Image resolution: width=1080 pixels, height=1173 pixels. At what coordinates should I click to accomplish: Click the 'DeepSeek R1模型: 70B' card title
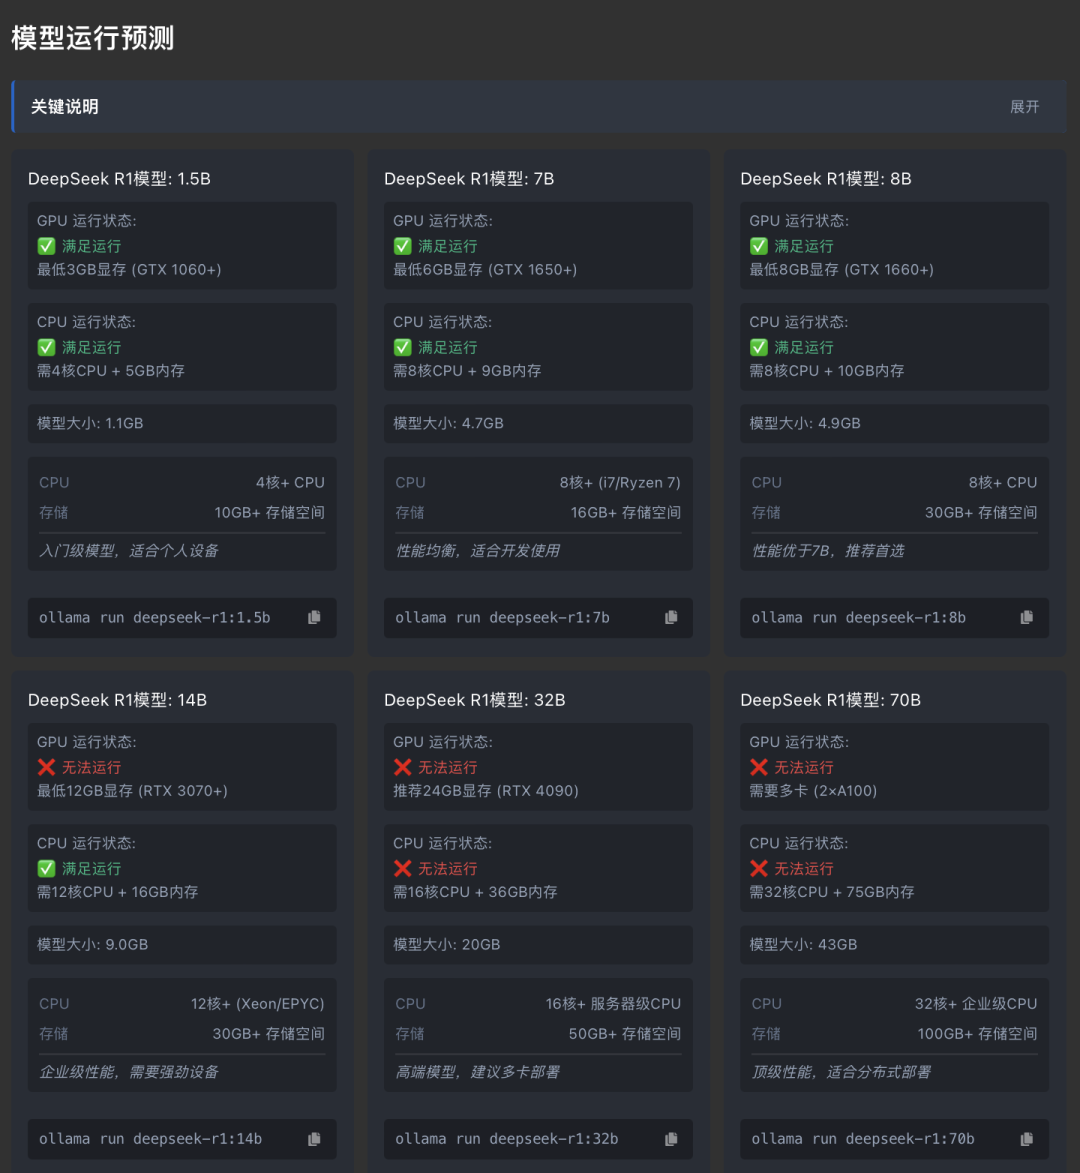(831, 700)
